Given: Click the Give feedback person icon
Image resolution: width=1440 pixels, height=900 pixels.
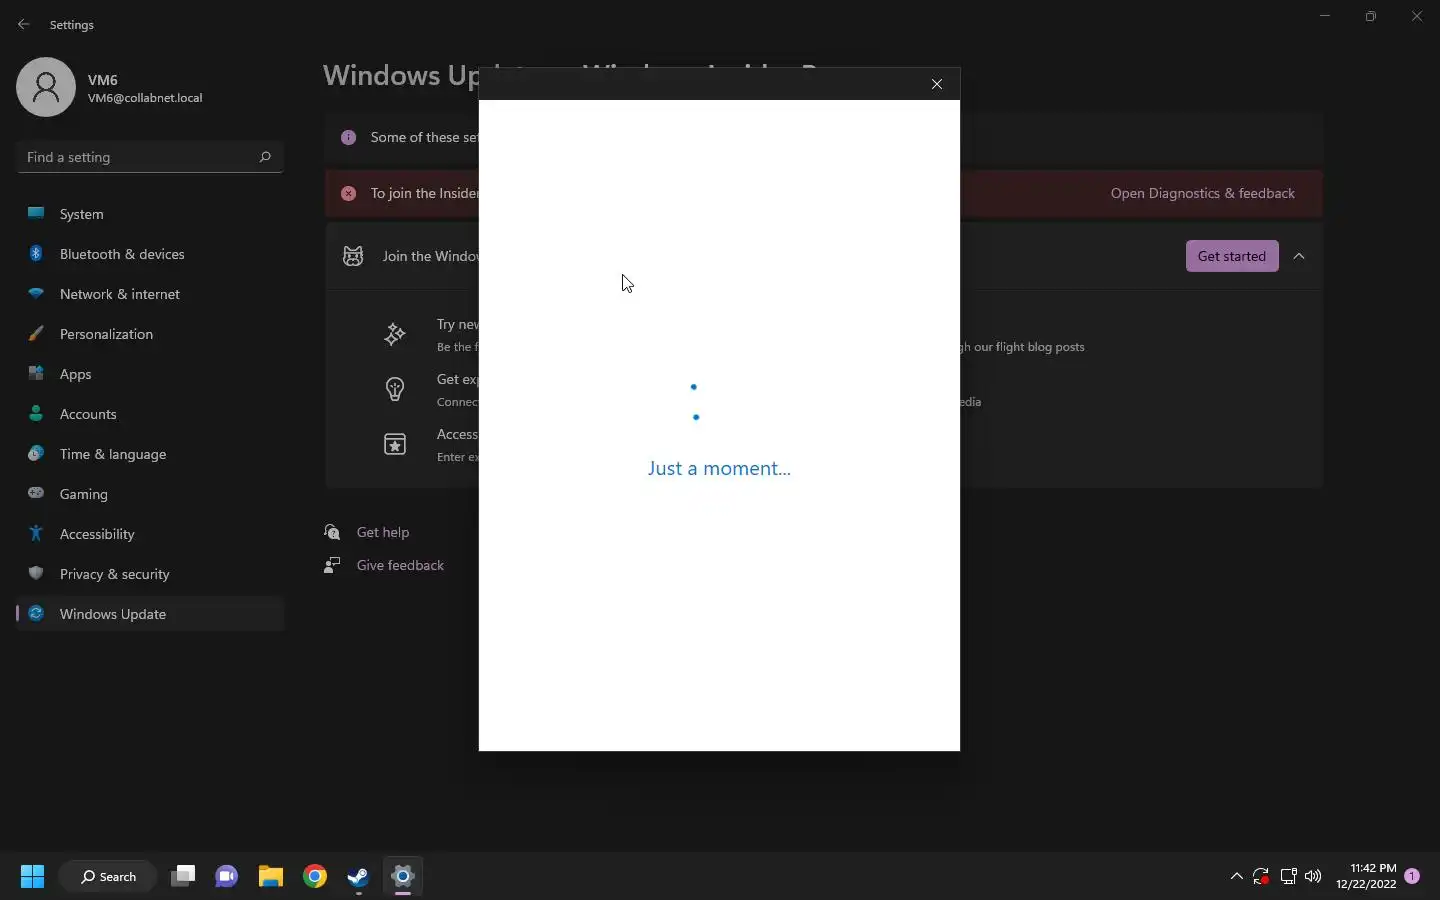Looking at the screenshot, I should 332,565.
